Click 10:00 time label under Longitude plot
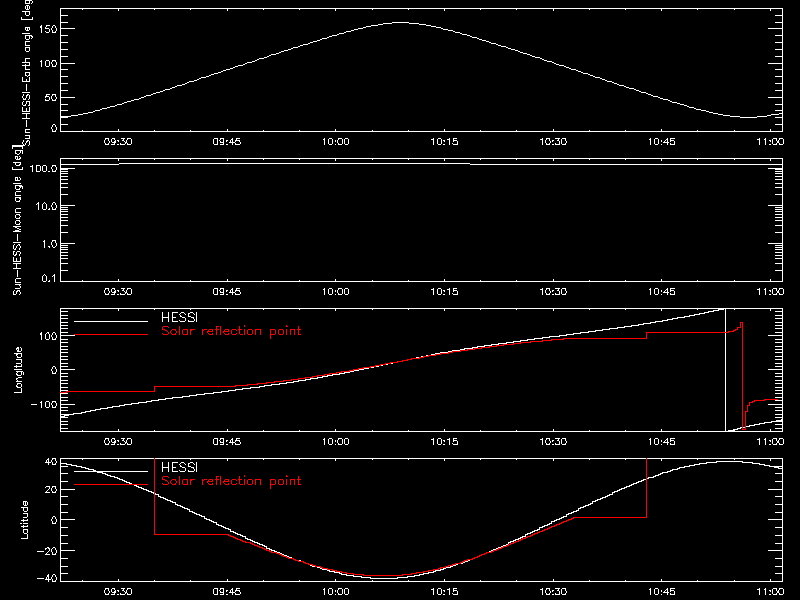Screen dimensions: 800x600 (x=336, y=441)
